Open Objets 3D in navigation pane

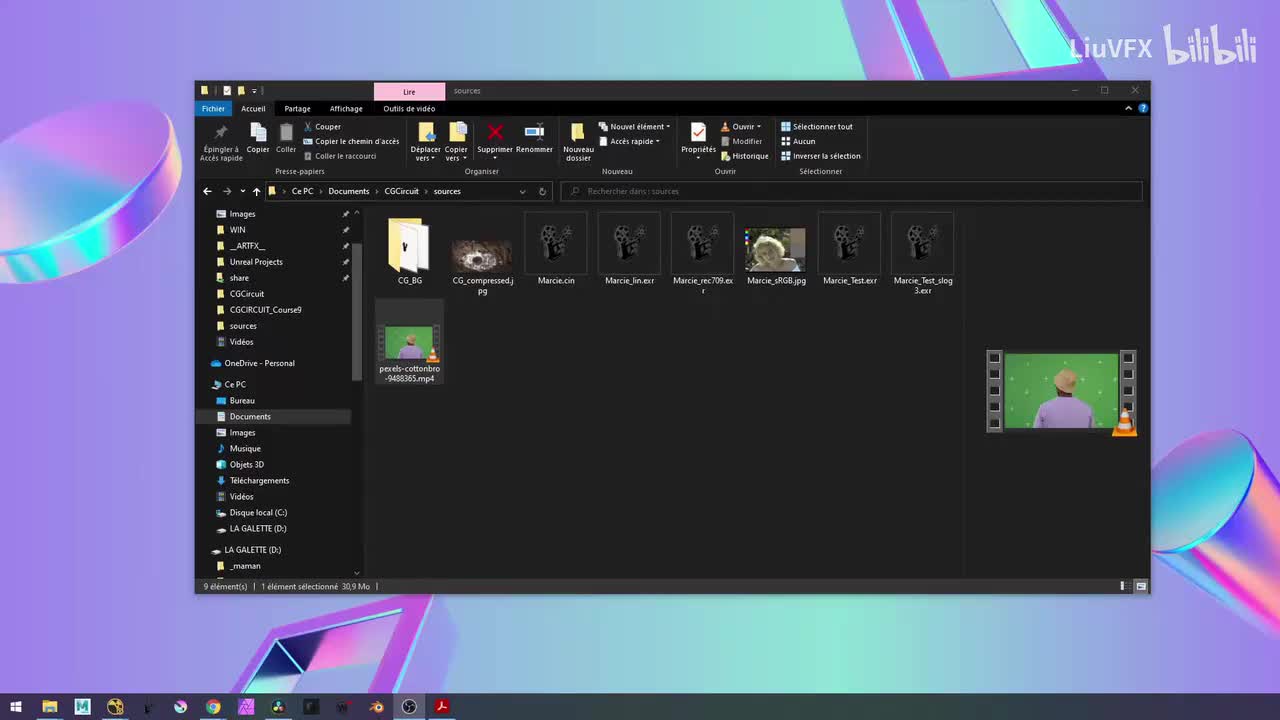246,464
